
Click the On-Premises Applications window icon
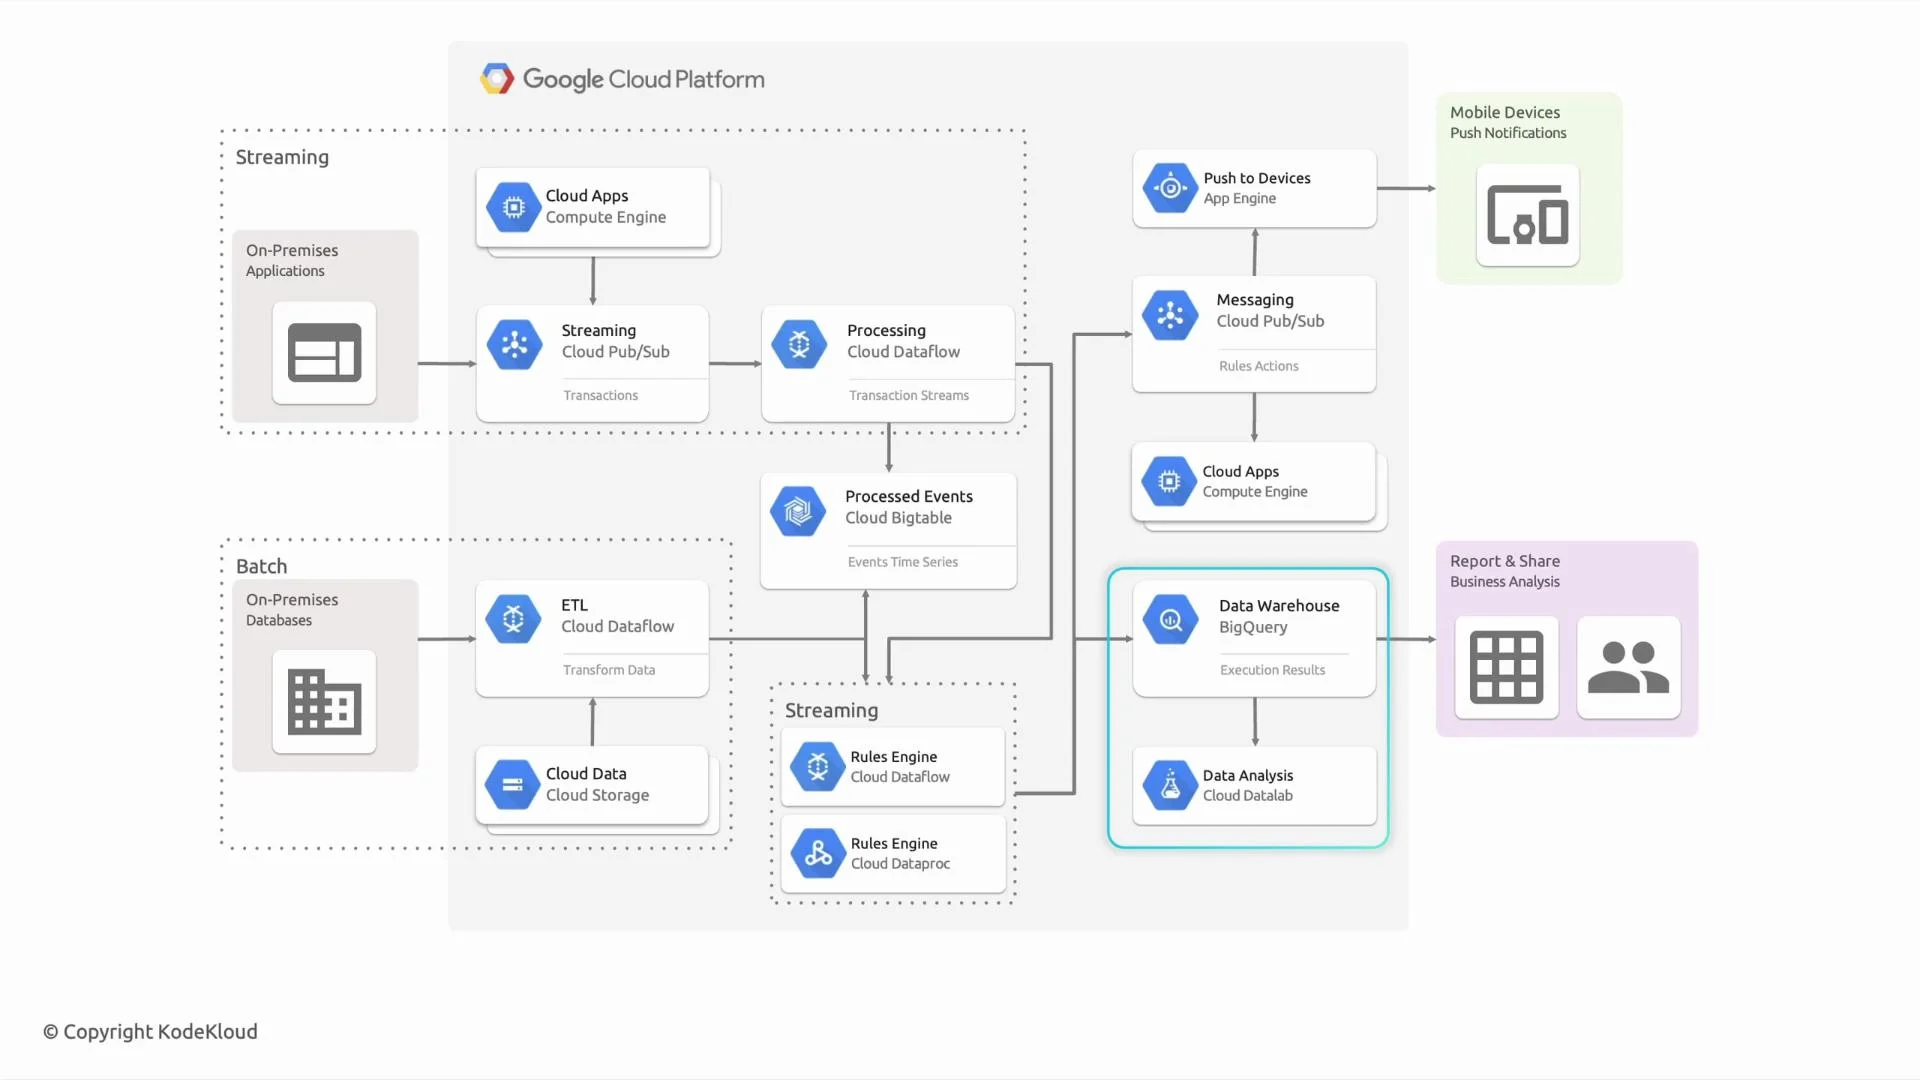pos(324,353)
